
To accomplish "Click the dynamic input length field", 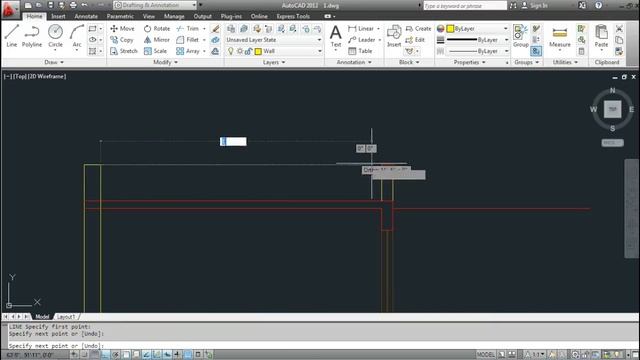I will point(233,142).
